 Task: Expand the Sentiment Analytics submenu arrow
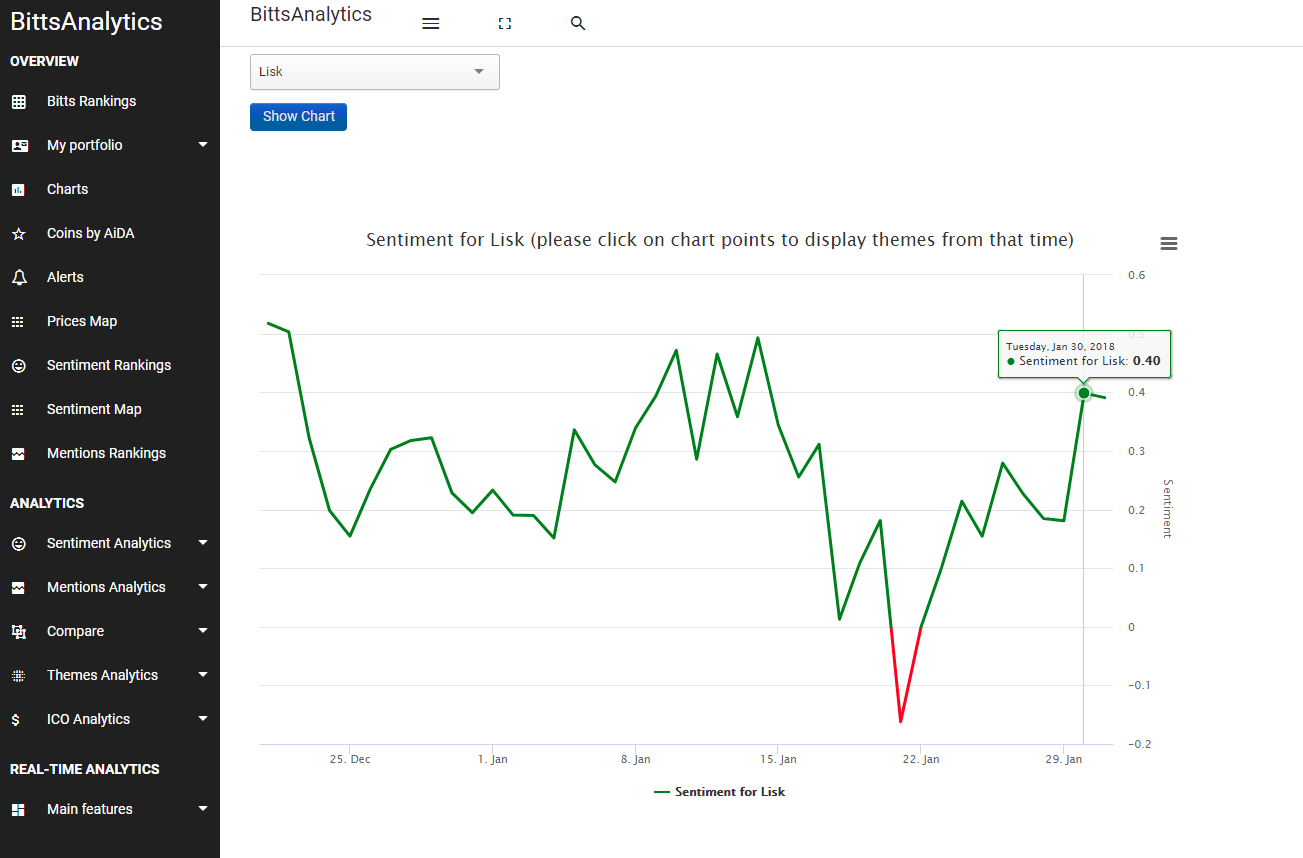point(203,543)
